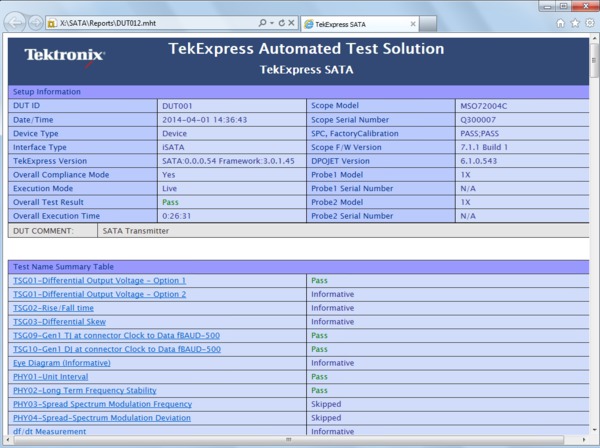The width and height of the screenshot is (600, 448).
Task: Open TSG02-Rise/Fall time link
Action: 52,308
